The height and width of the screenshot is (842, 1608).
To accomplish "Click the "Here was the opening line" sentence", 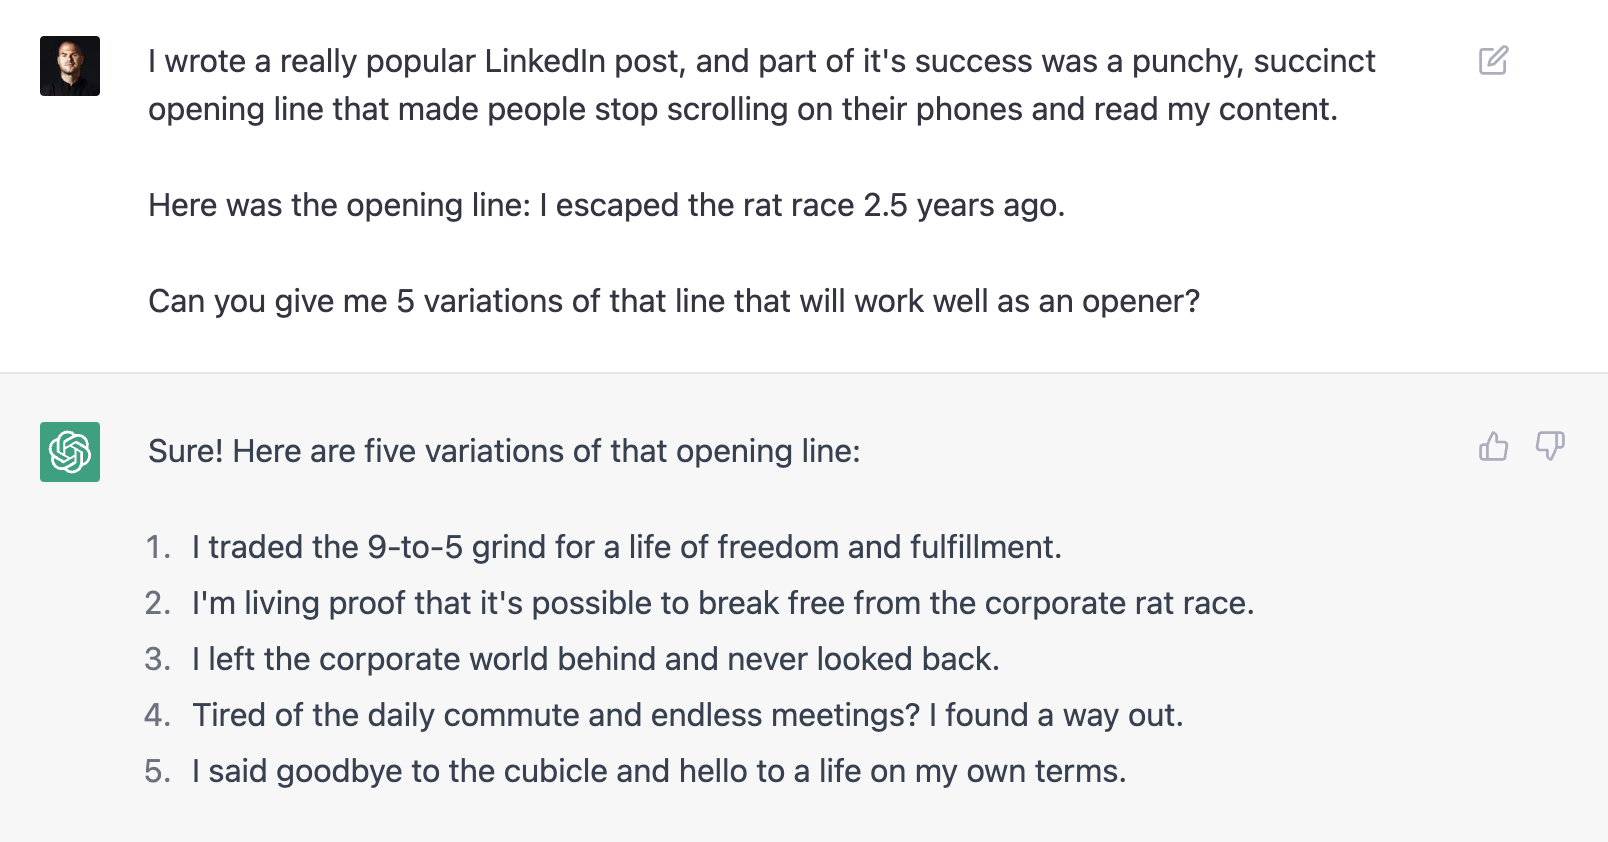I will pos(606,205).
